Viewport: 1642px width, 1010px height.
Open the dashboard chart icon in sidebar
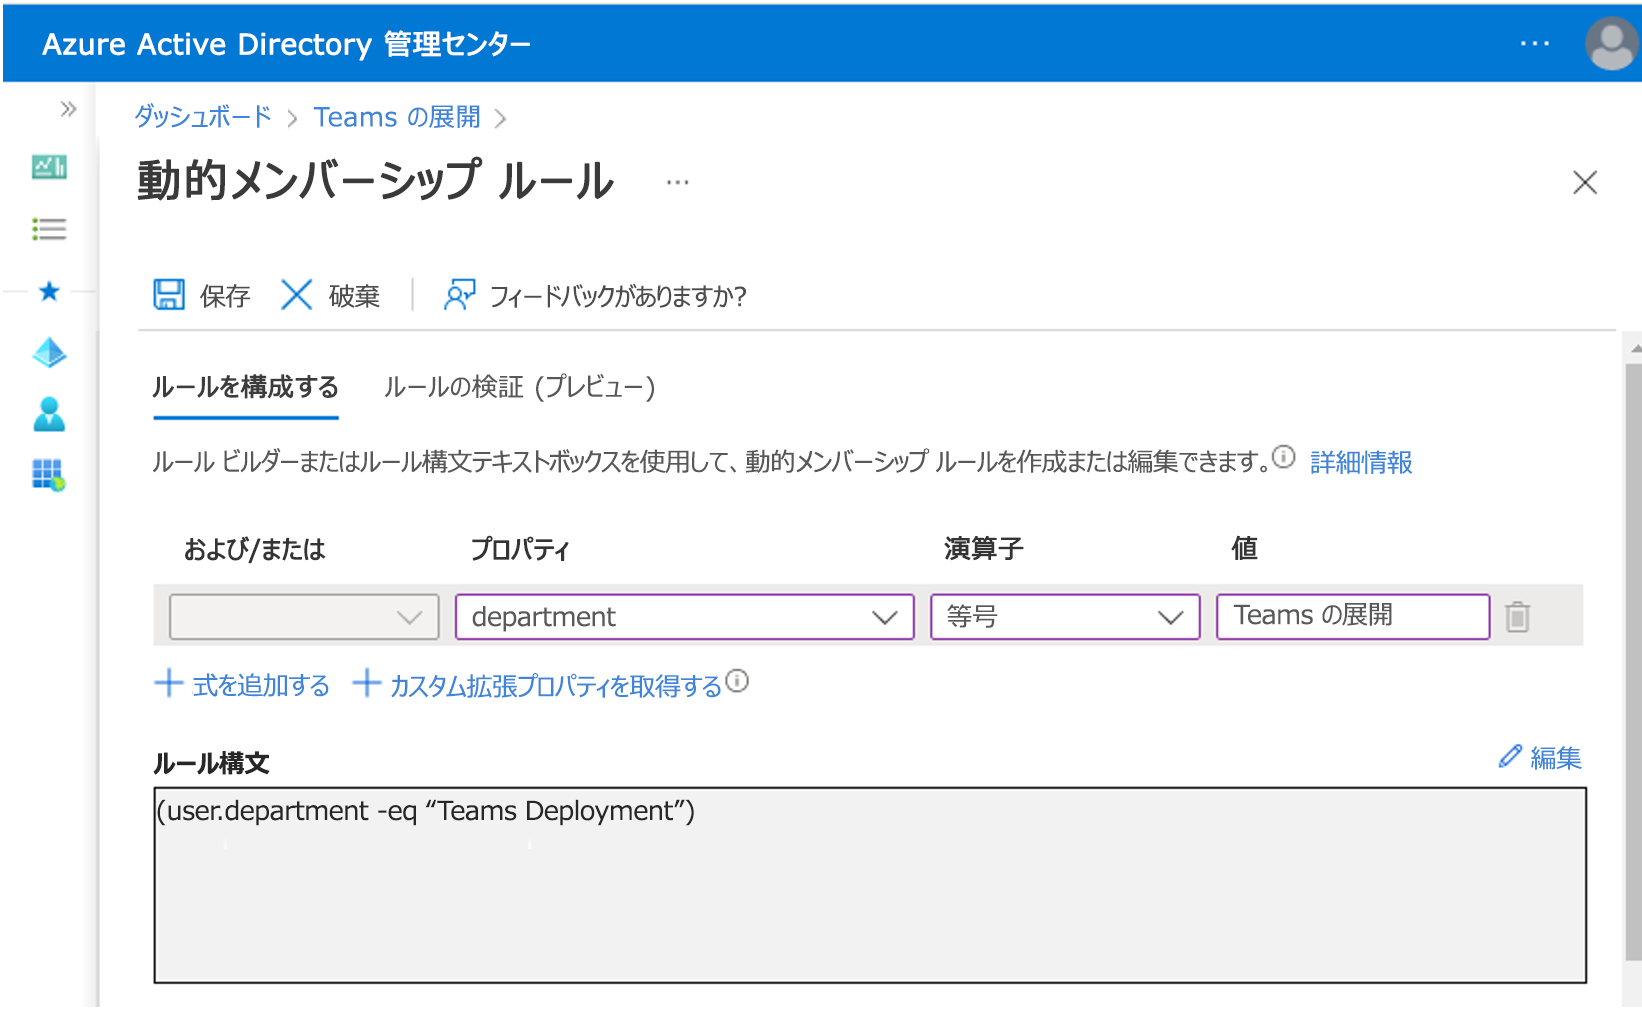[49, 166]
